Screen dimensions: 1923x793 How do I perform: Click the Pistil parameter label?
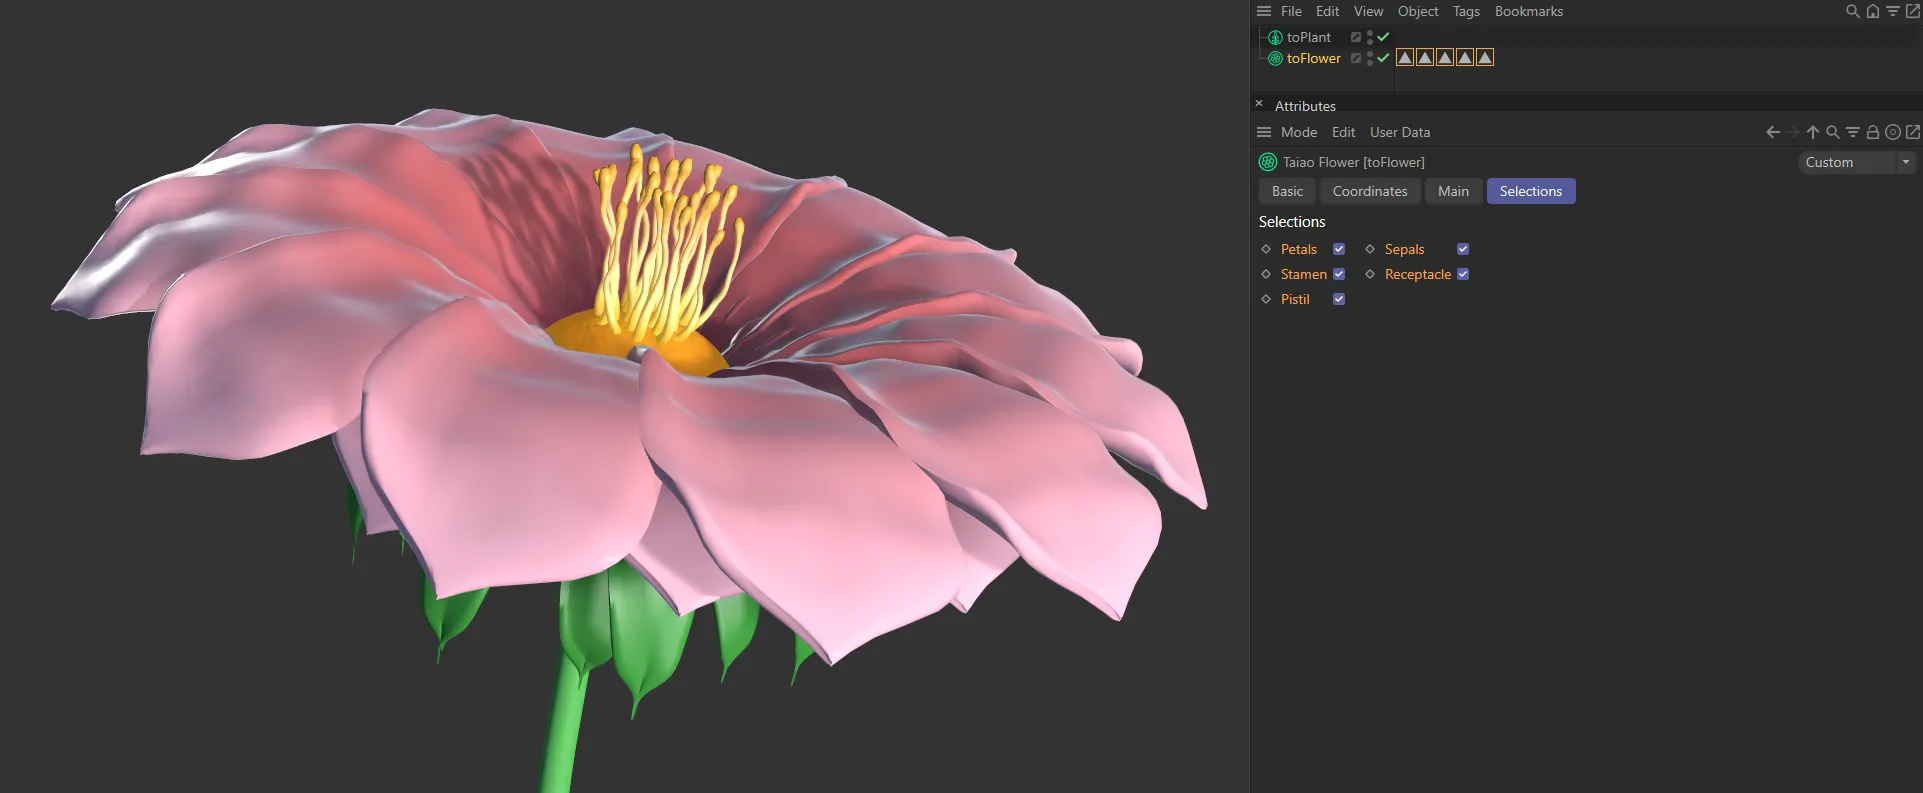click(x=1295, y=299)
